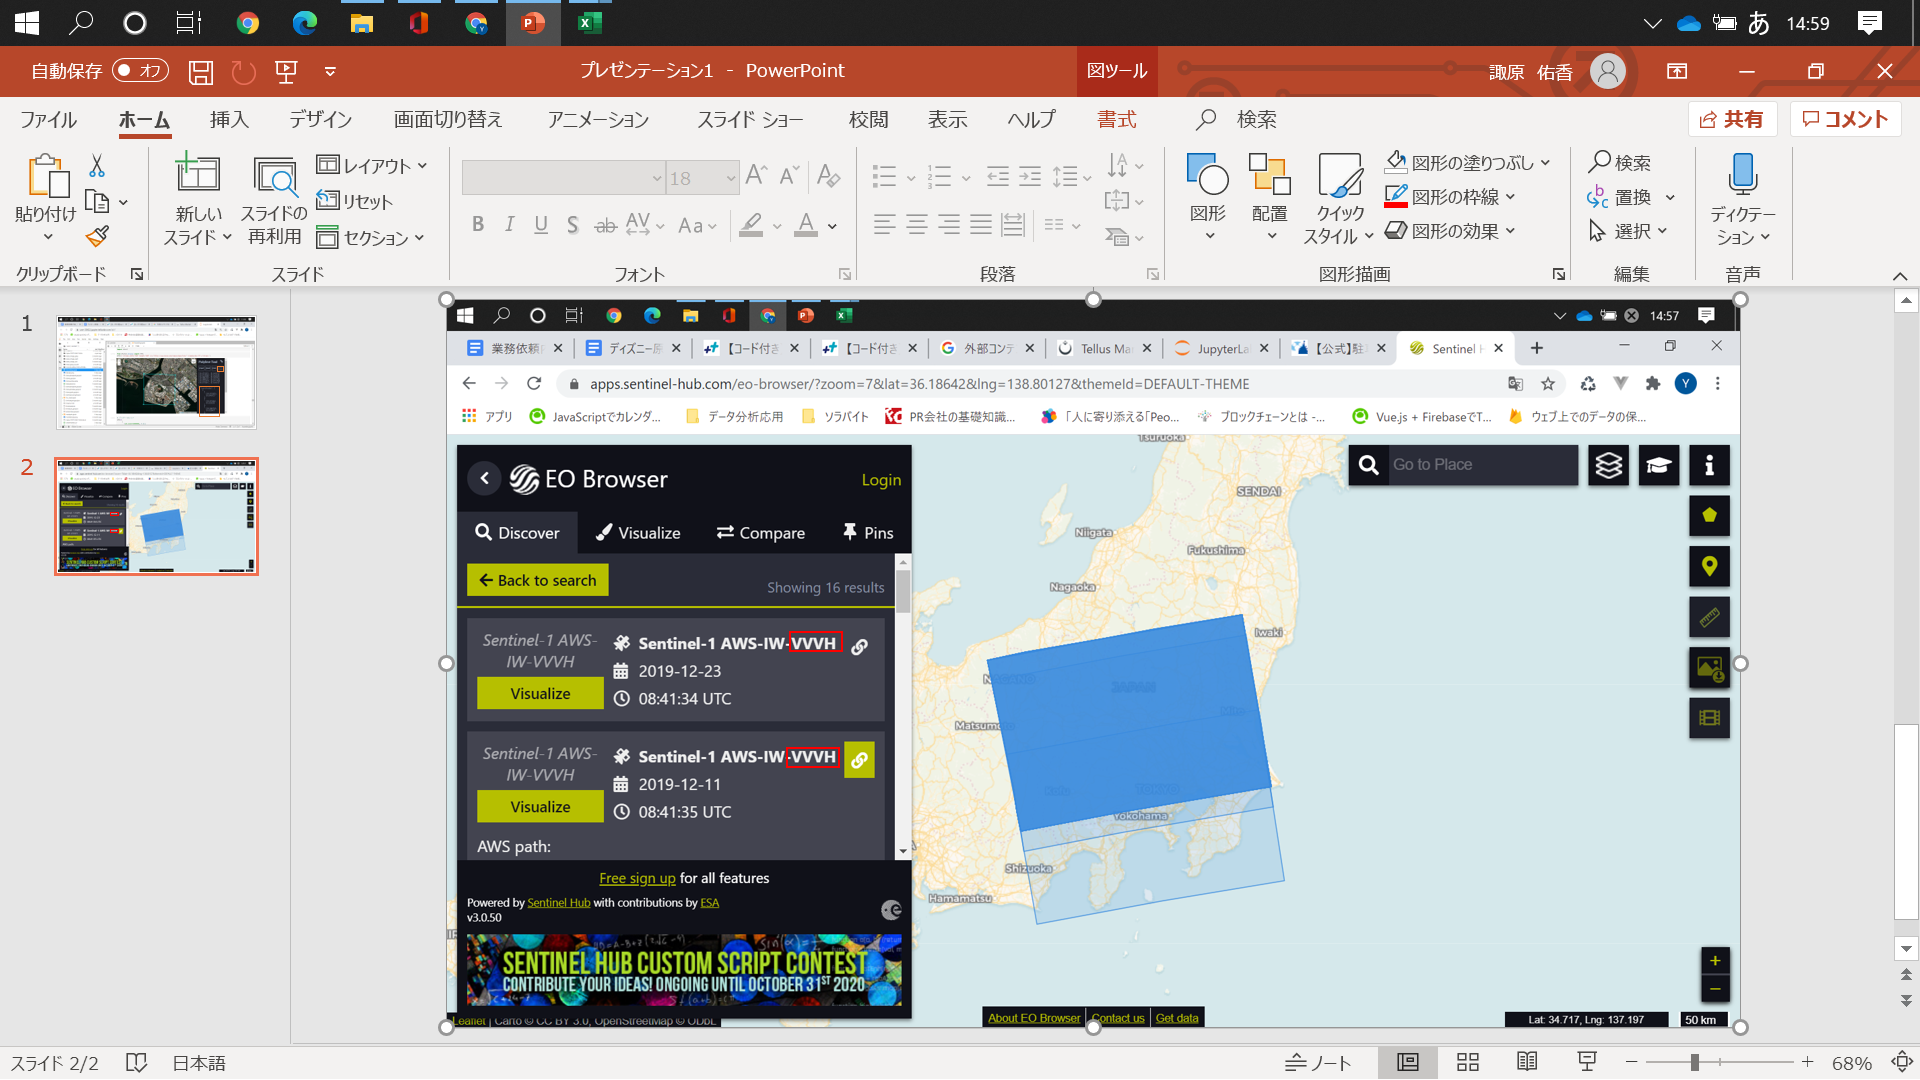This screenshot has height=1080, width=1920.
Task: Click the text highlight color swatch button
Action: [751, 224]
